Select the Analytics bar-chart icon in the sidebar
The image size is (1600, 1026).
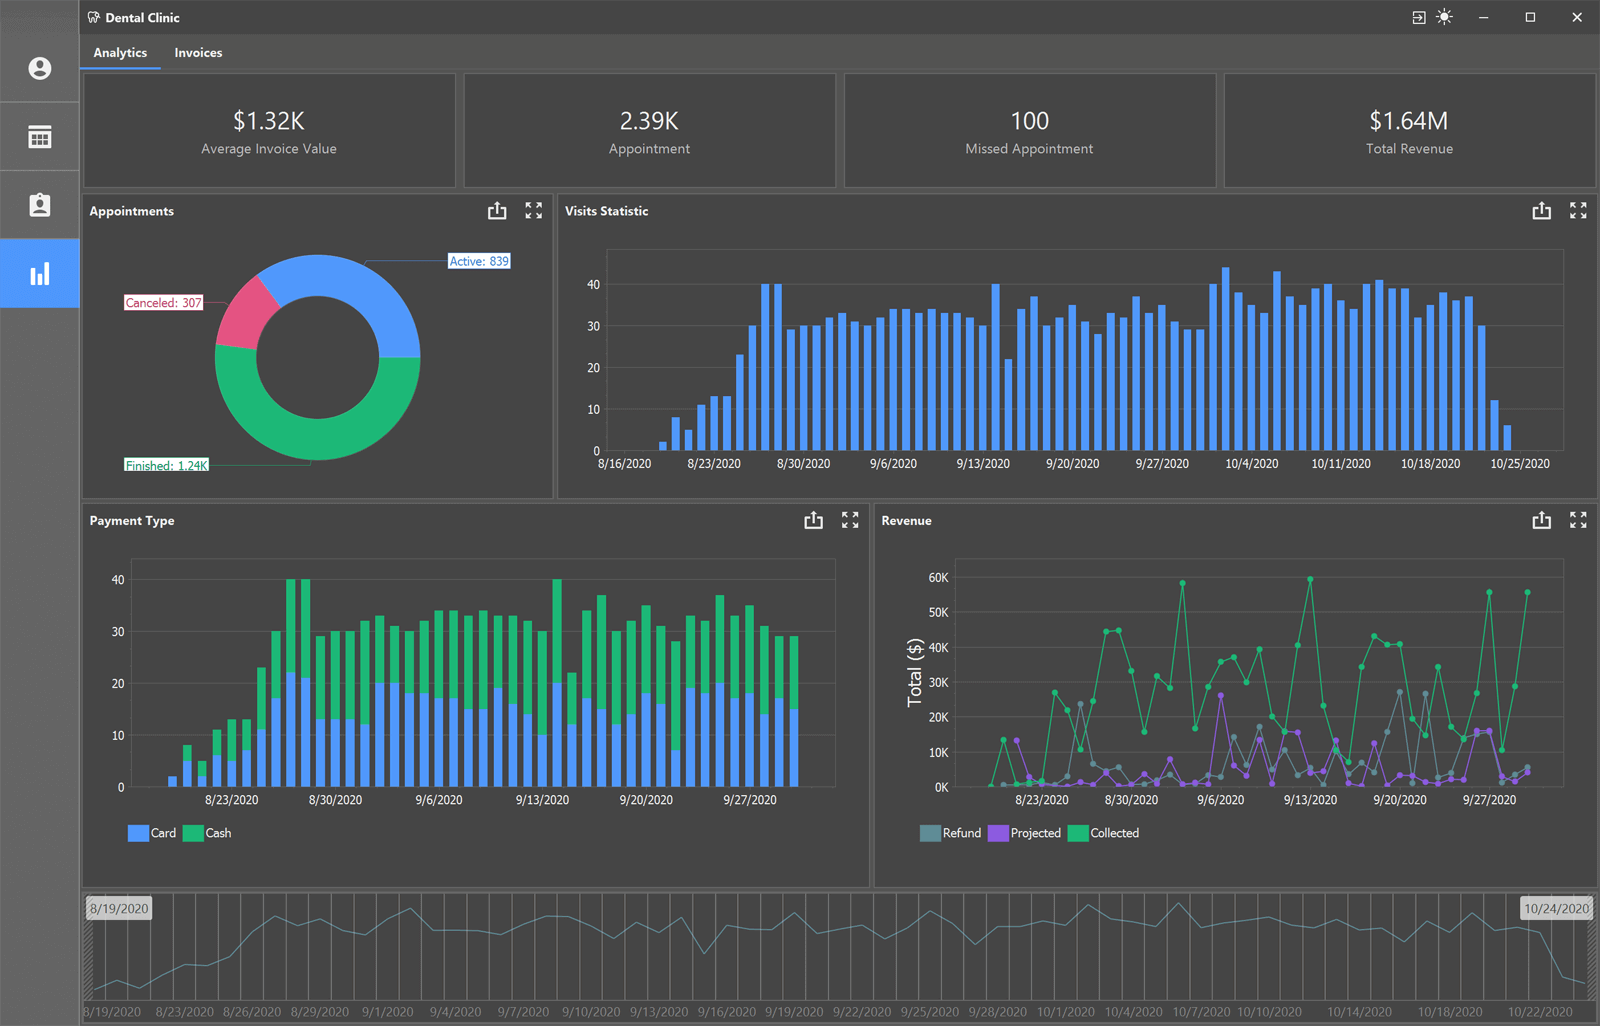pos(40,272)
